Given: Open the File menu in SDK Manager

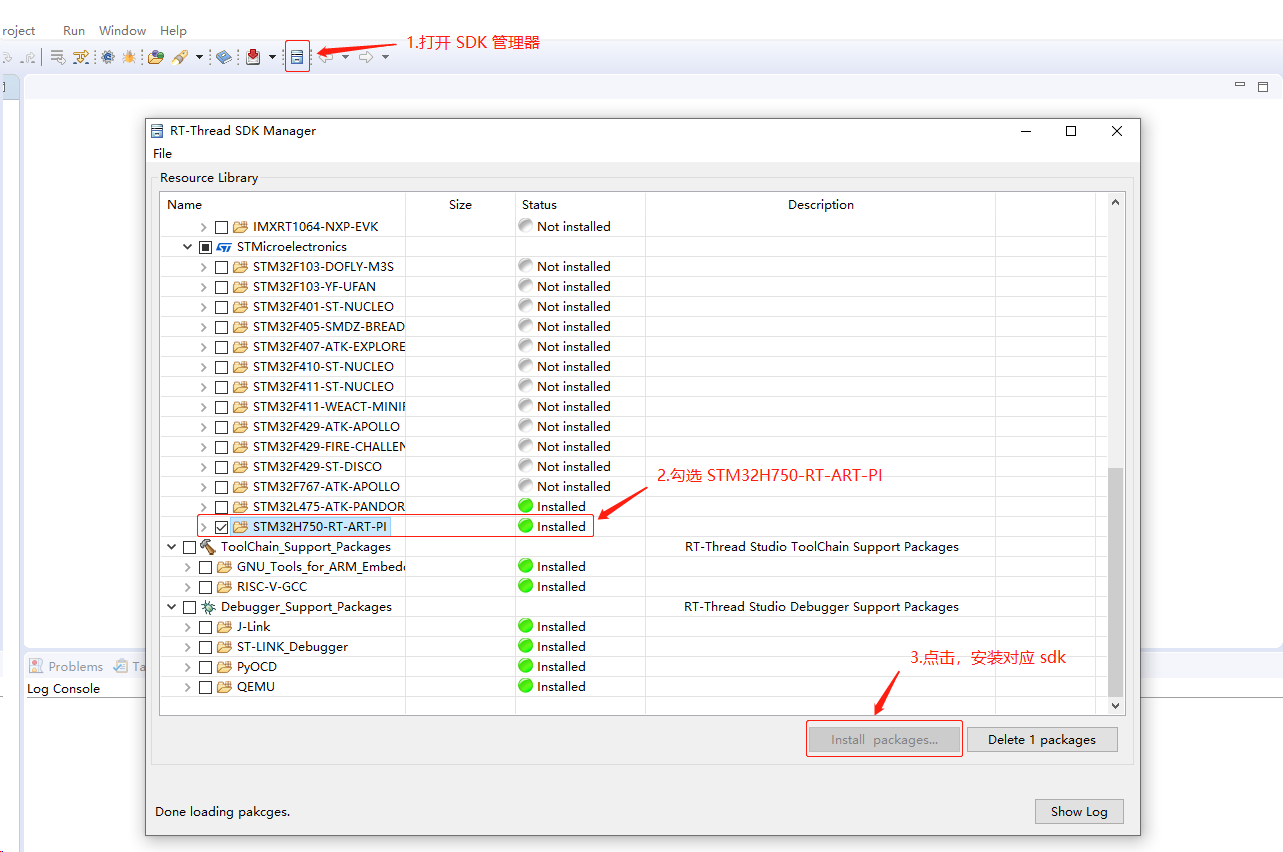Looking at the screenshot, I should (x=162, y=153).
